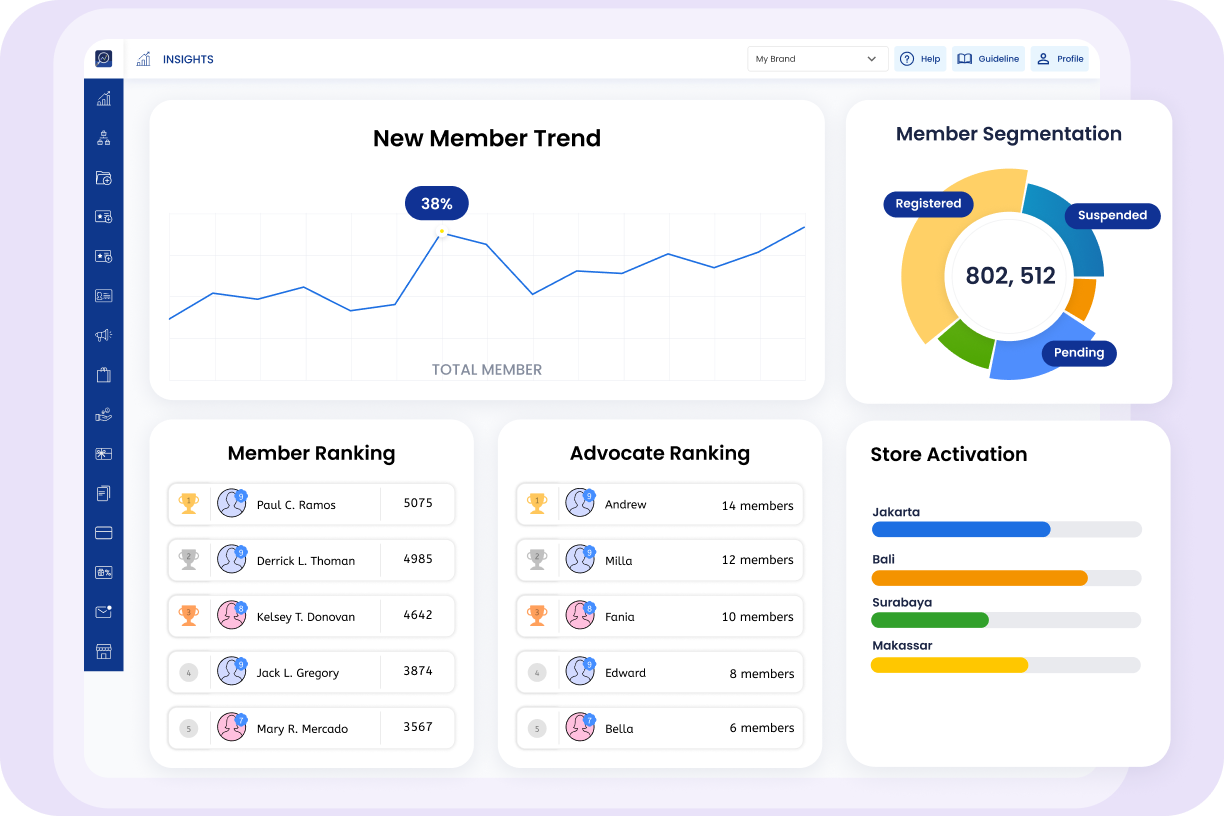Screen dimensions: 1224x816
Task: Open the megaphone campaign sidebar icon
Action: 103,335
